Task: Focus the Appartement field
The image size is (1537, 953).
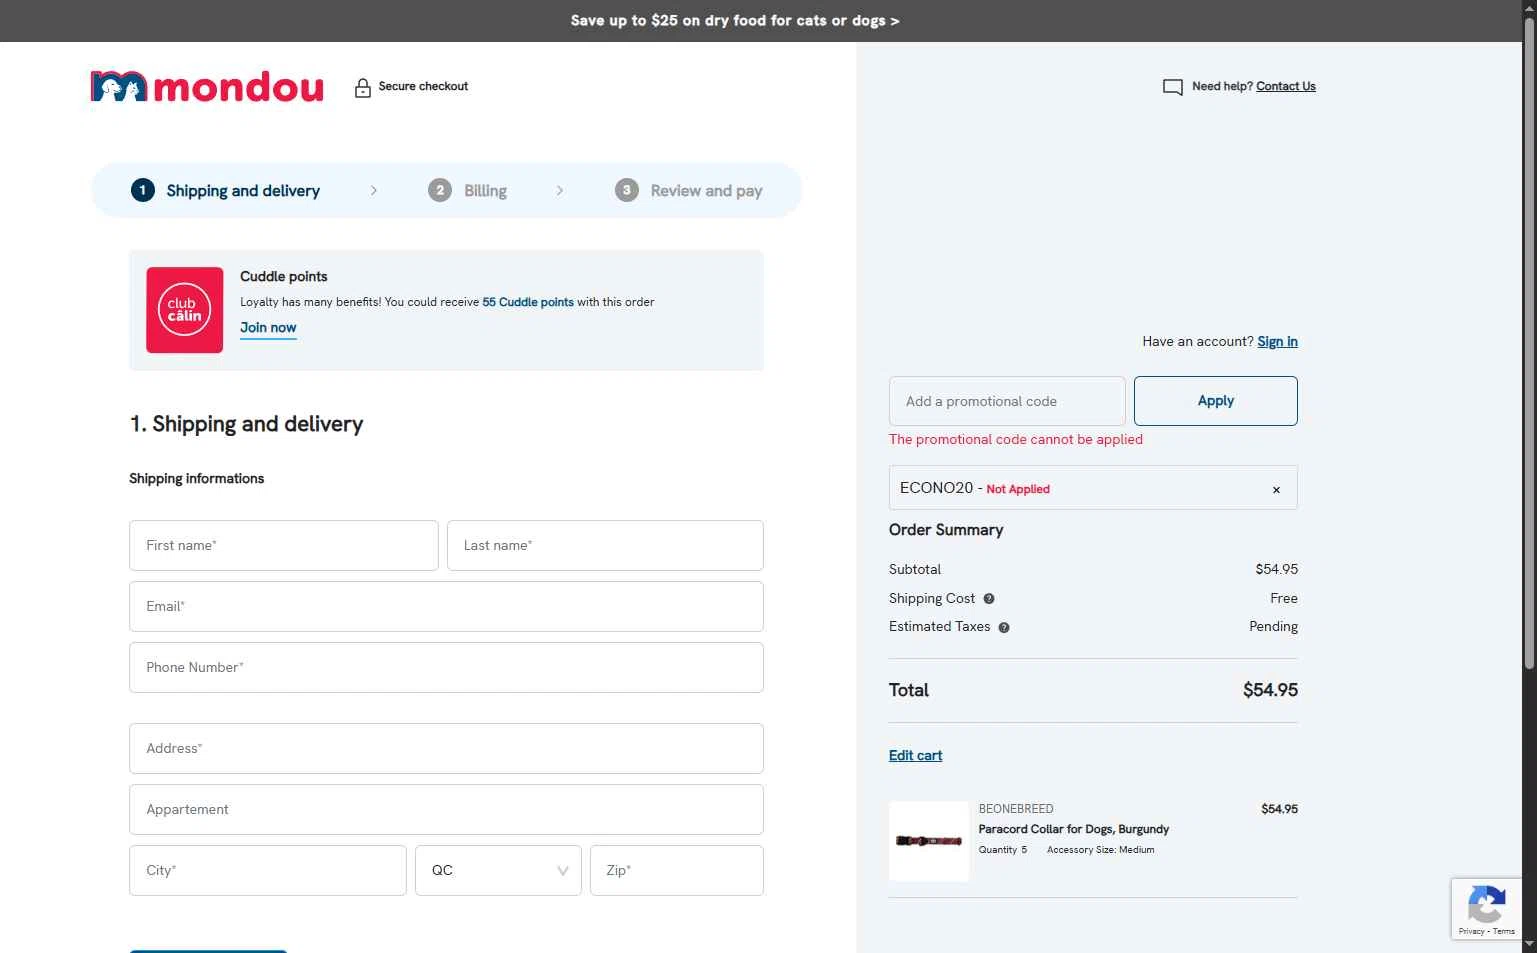Action: pyautogui.click(x=446, y=809)
